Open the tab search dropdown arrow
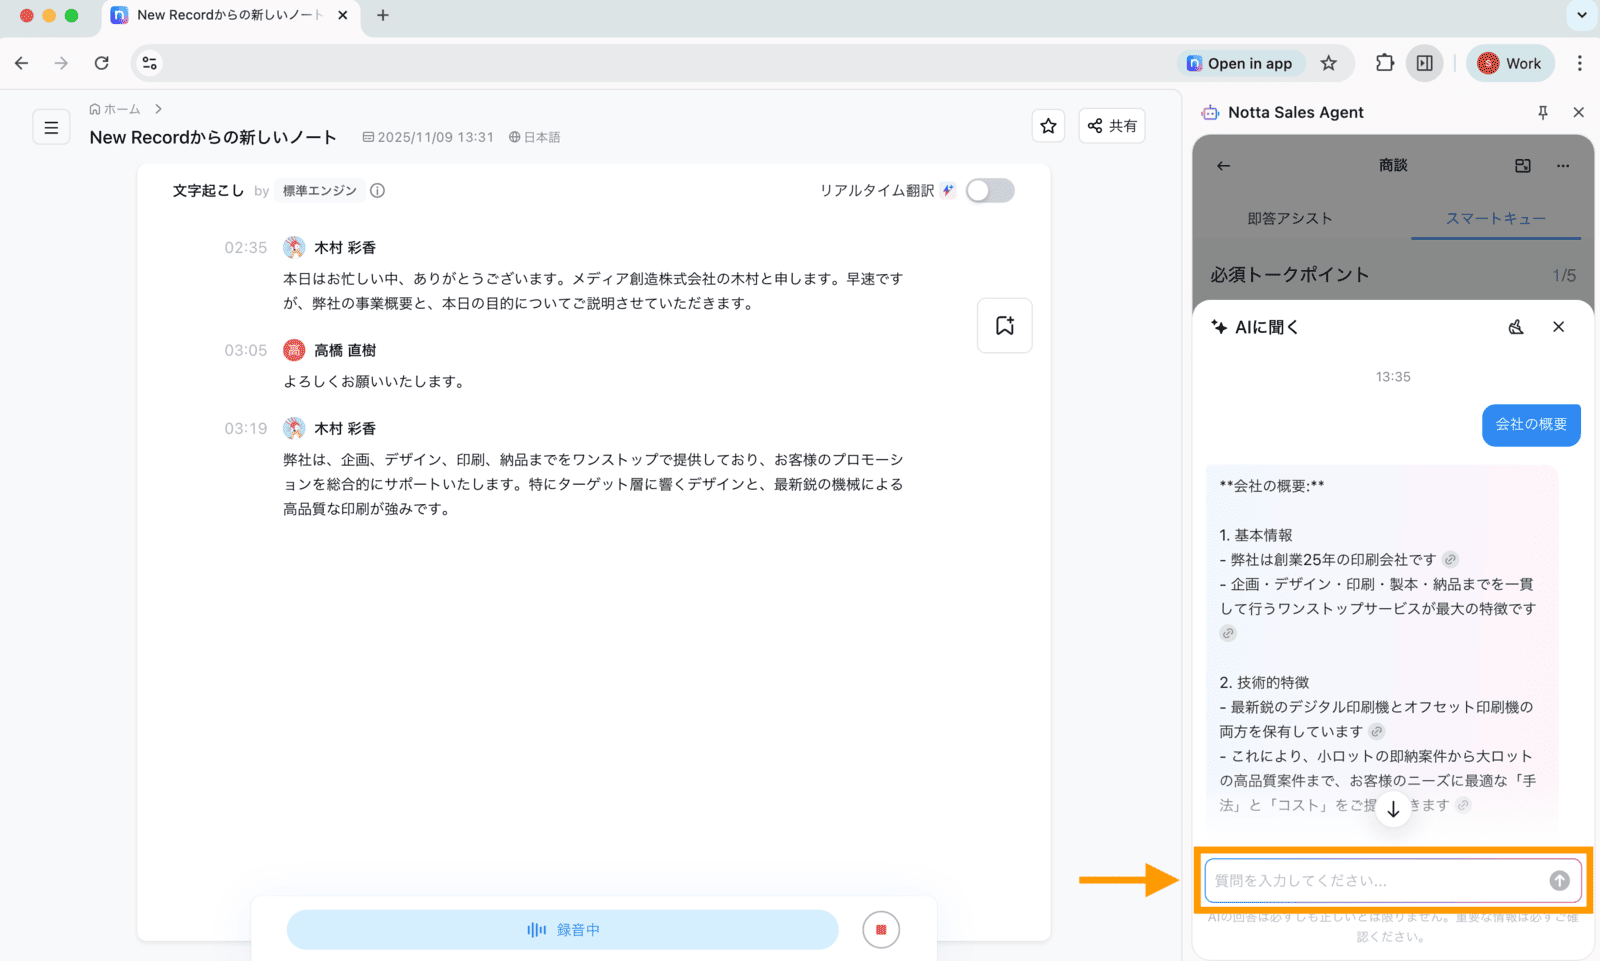 (1582, 15)
